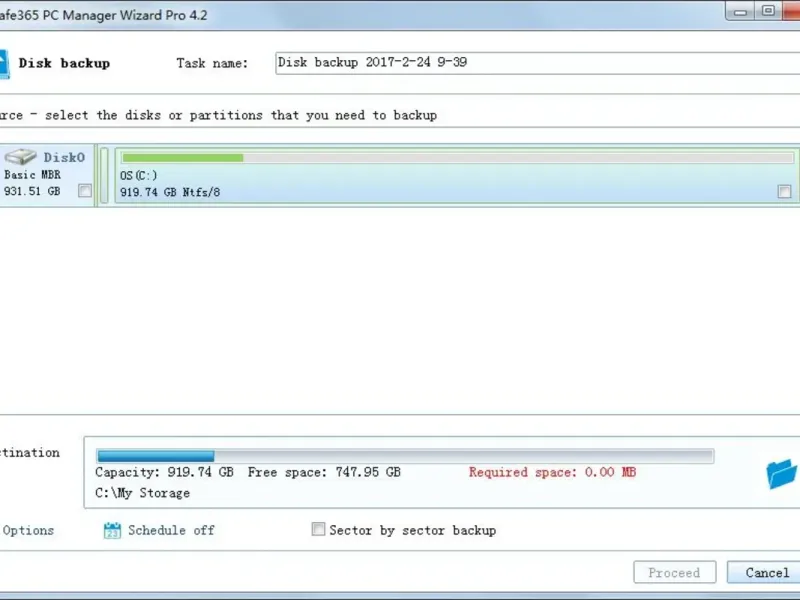Image resolution: width=800 pixels, height=600 pixels.
Task: Click the OS (C:) usage bar
Action: point(458,158)
